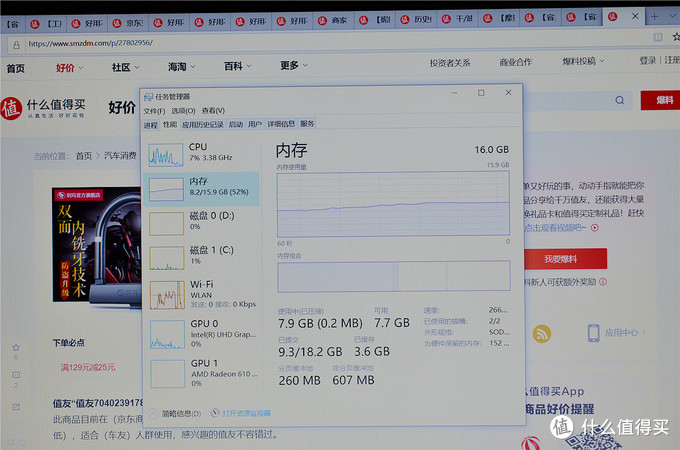
Task: Click the red 爆料 button beside search
Action: point(660,100)
